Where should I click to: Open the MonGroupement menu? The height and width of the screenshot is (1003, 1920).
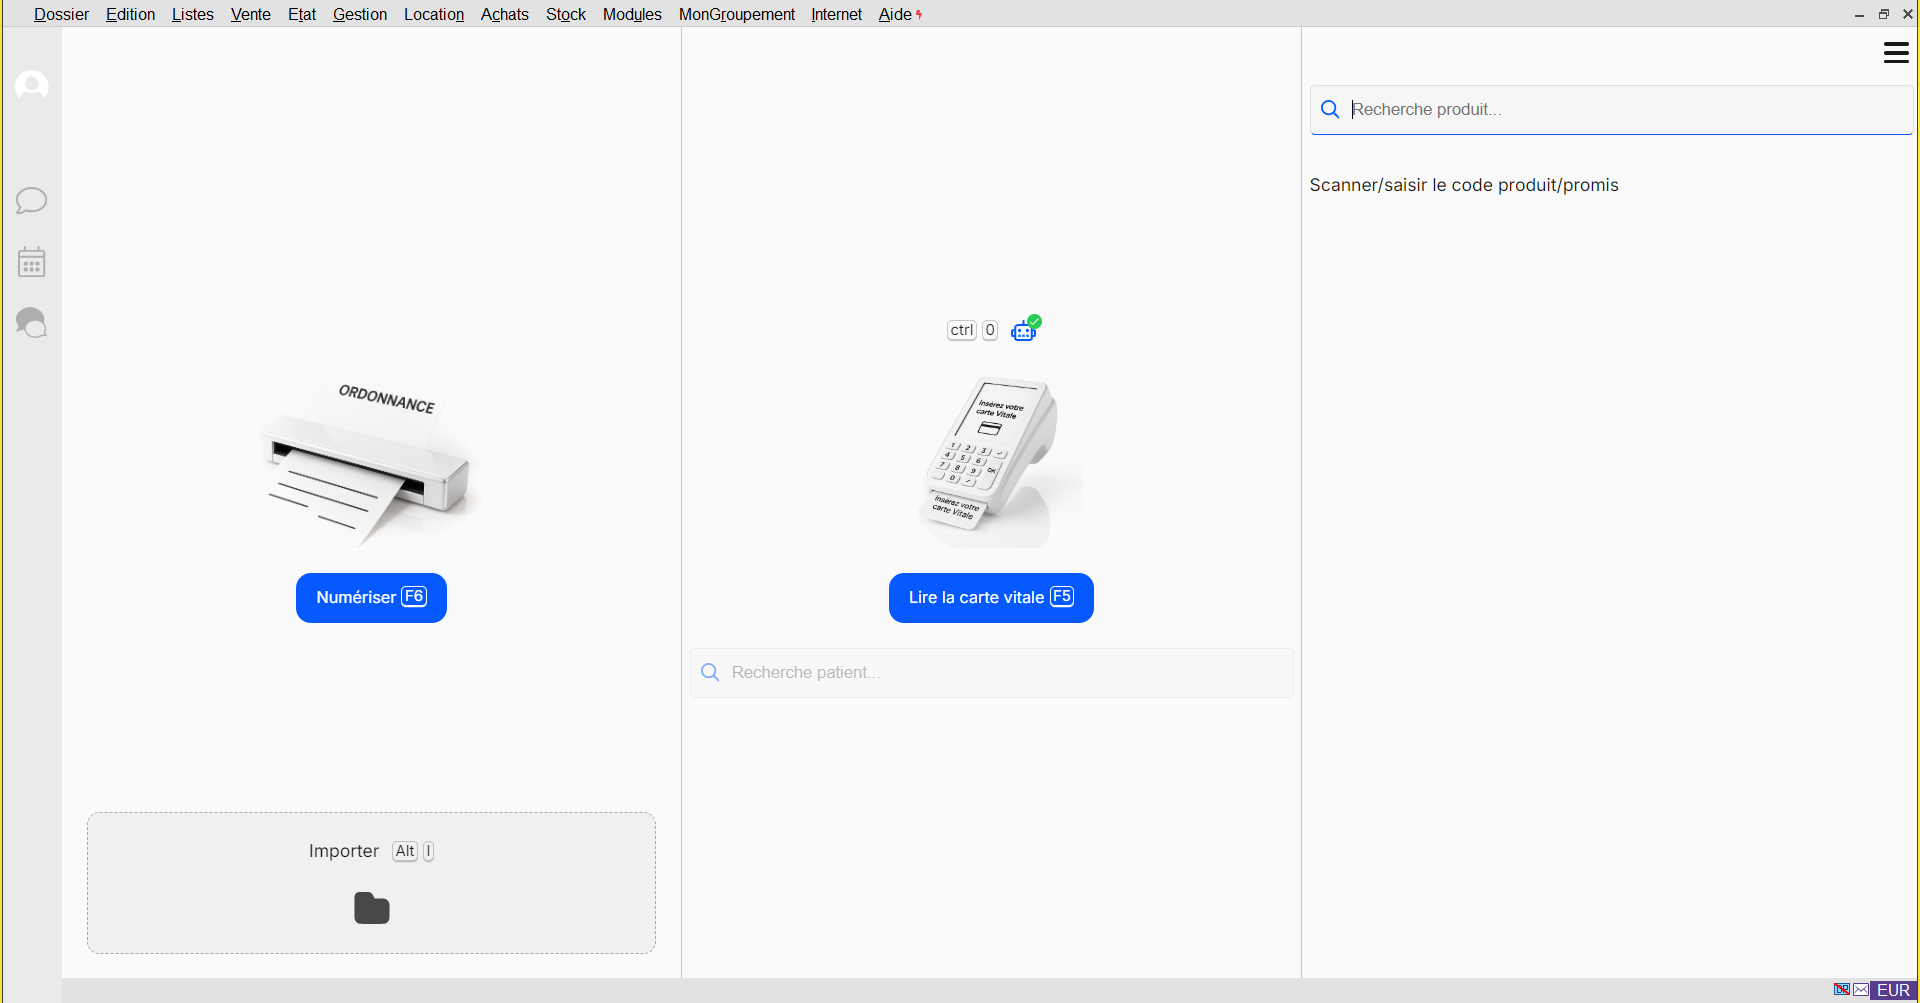(737, 14)
